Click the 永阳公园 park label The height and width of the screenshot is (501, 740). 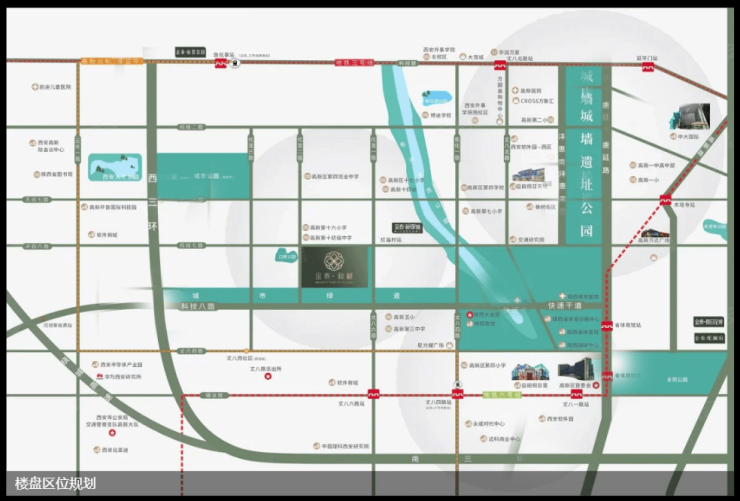(677, 379)
